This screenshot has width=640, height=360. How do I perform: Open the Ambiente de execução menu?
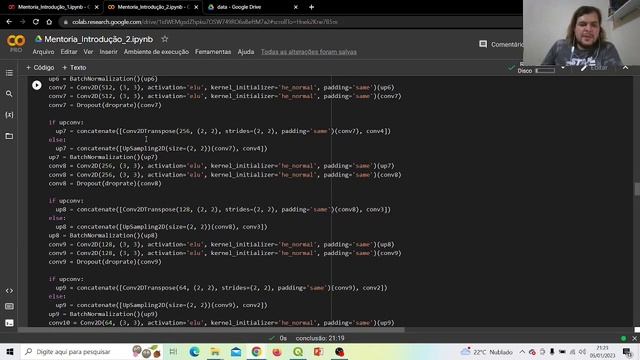click(x=156, y=52)
